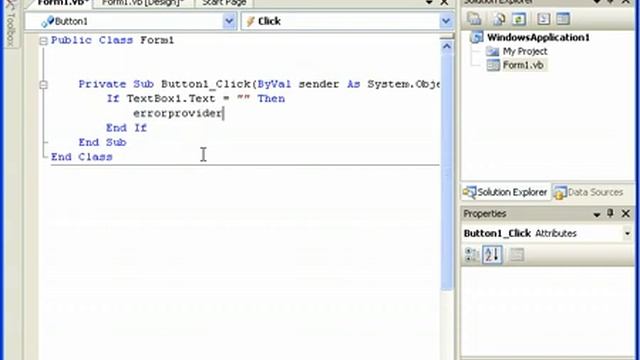Click the editor split bar above scrollbar
This screenshot has width=640, height=360.
click(x=447, y=37)
